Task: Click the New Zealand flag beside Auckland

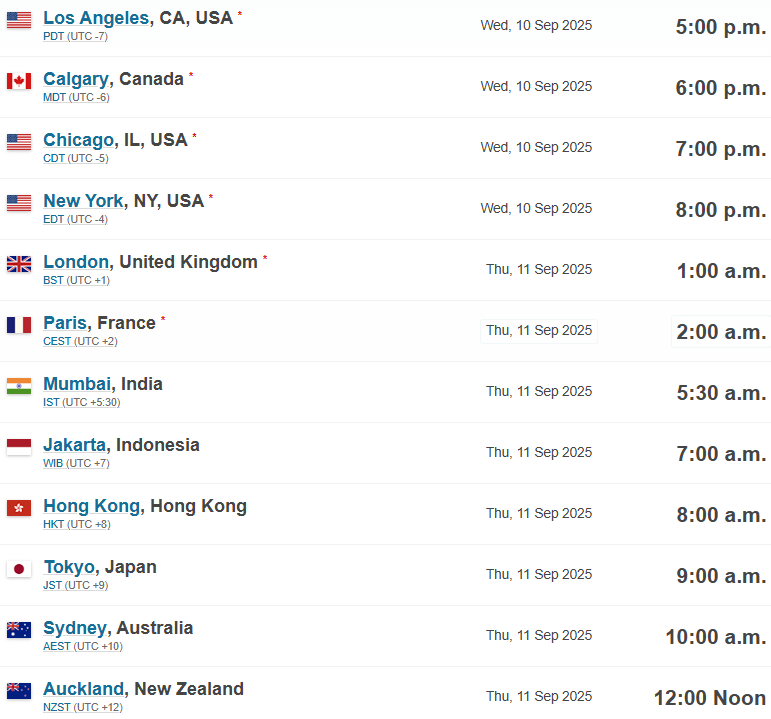Action: pyautogui.click(x=19, y=691)
